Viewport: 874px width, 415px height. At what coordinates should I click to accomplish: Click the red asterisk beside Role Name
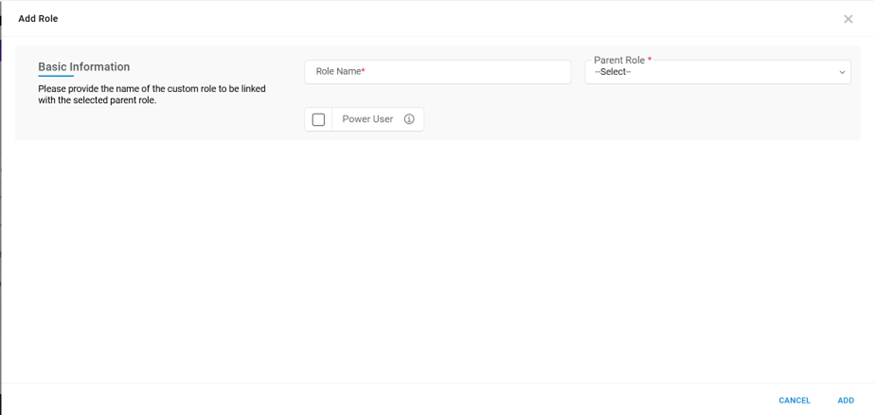click(363, 72)
